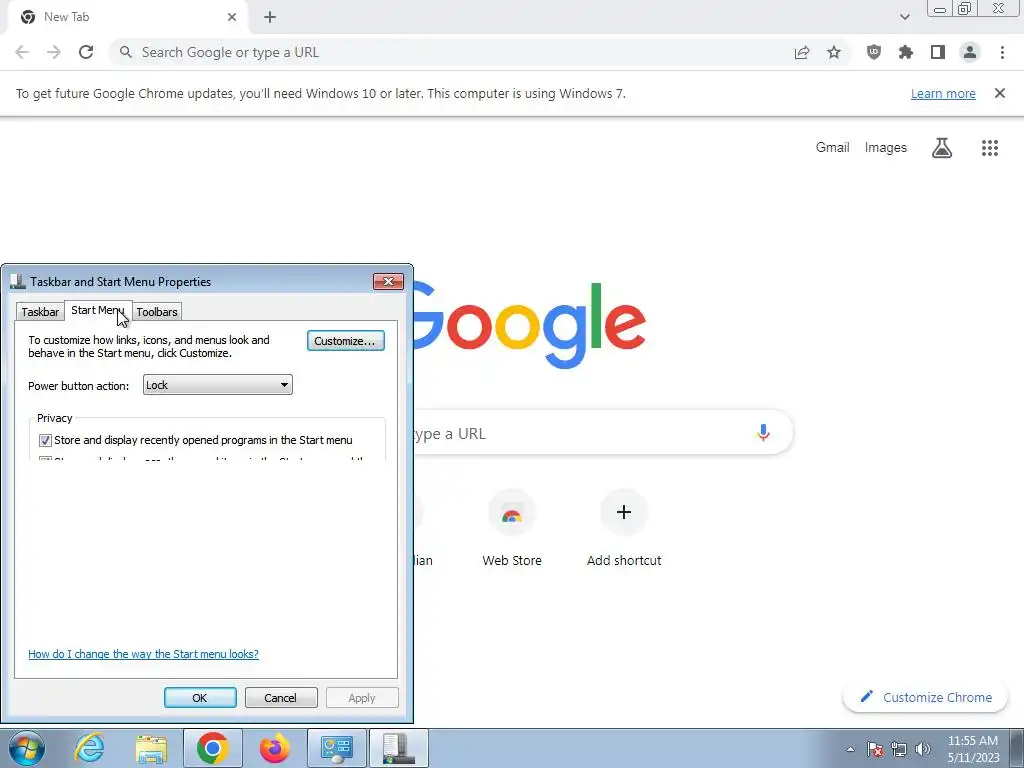Select the Start Menu tab
The height and width of the screenshot is (768, 1024).
97,310
